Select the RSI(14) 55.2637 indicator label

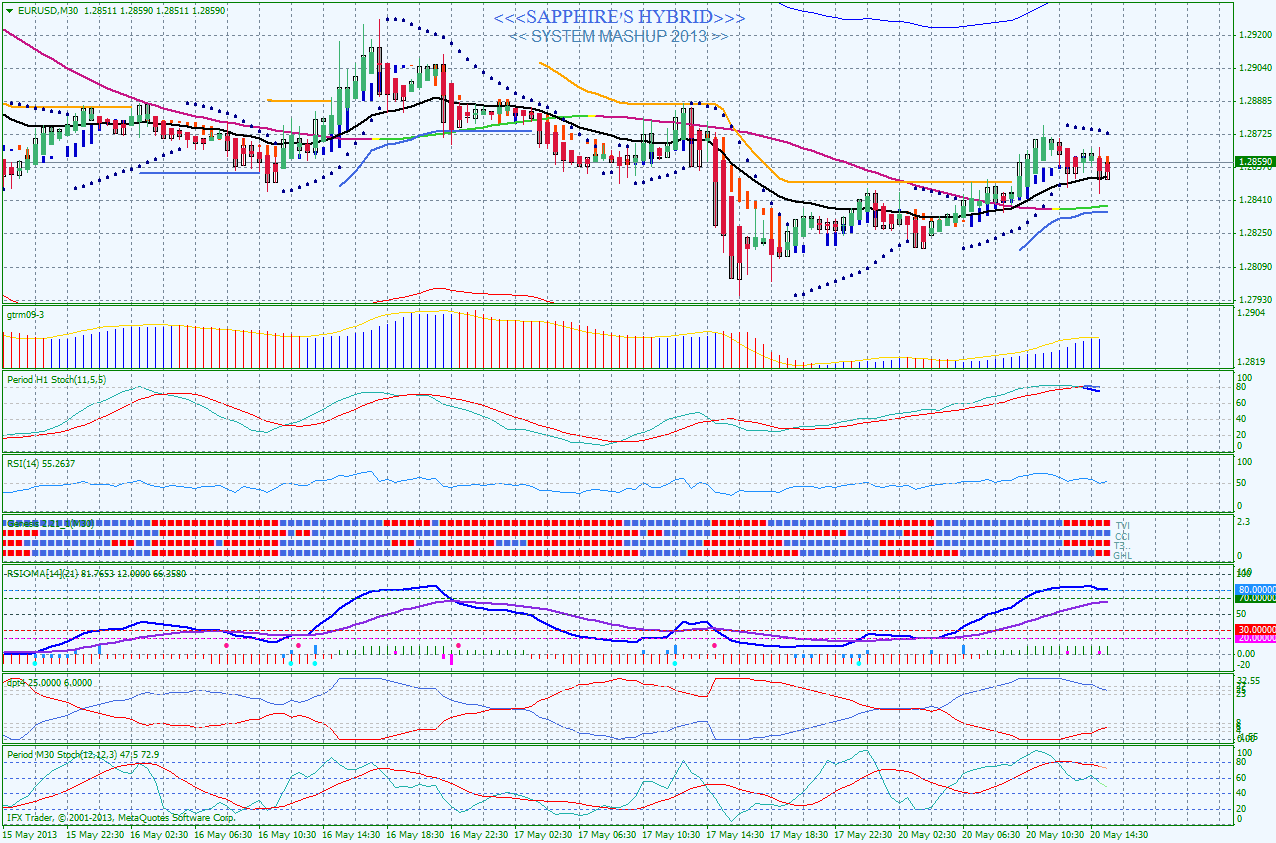[x=41, y=463]
